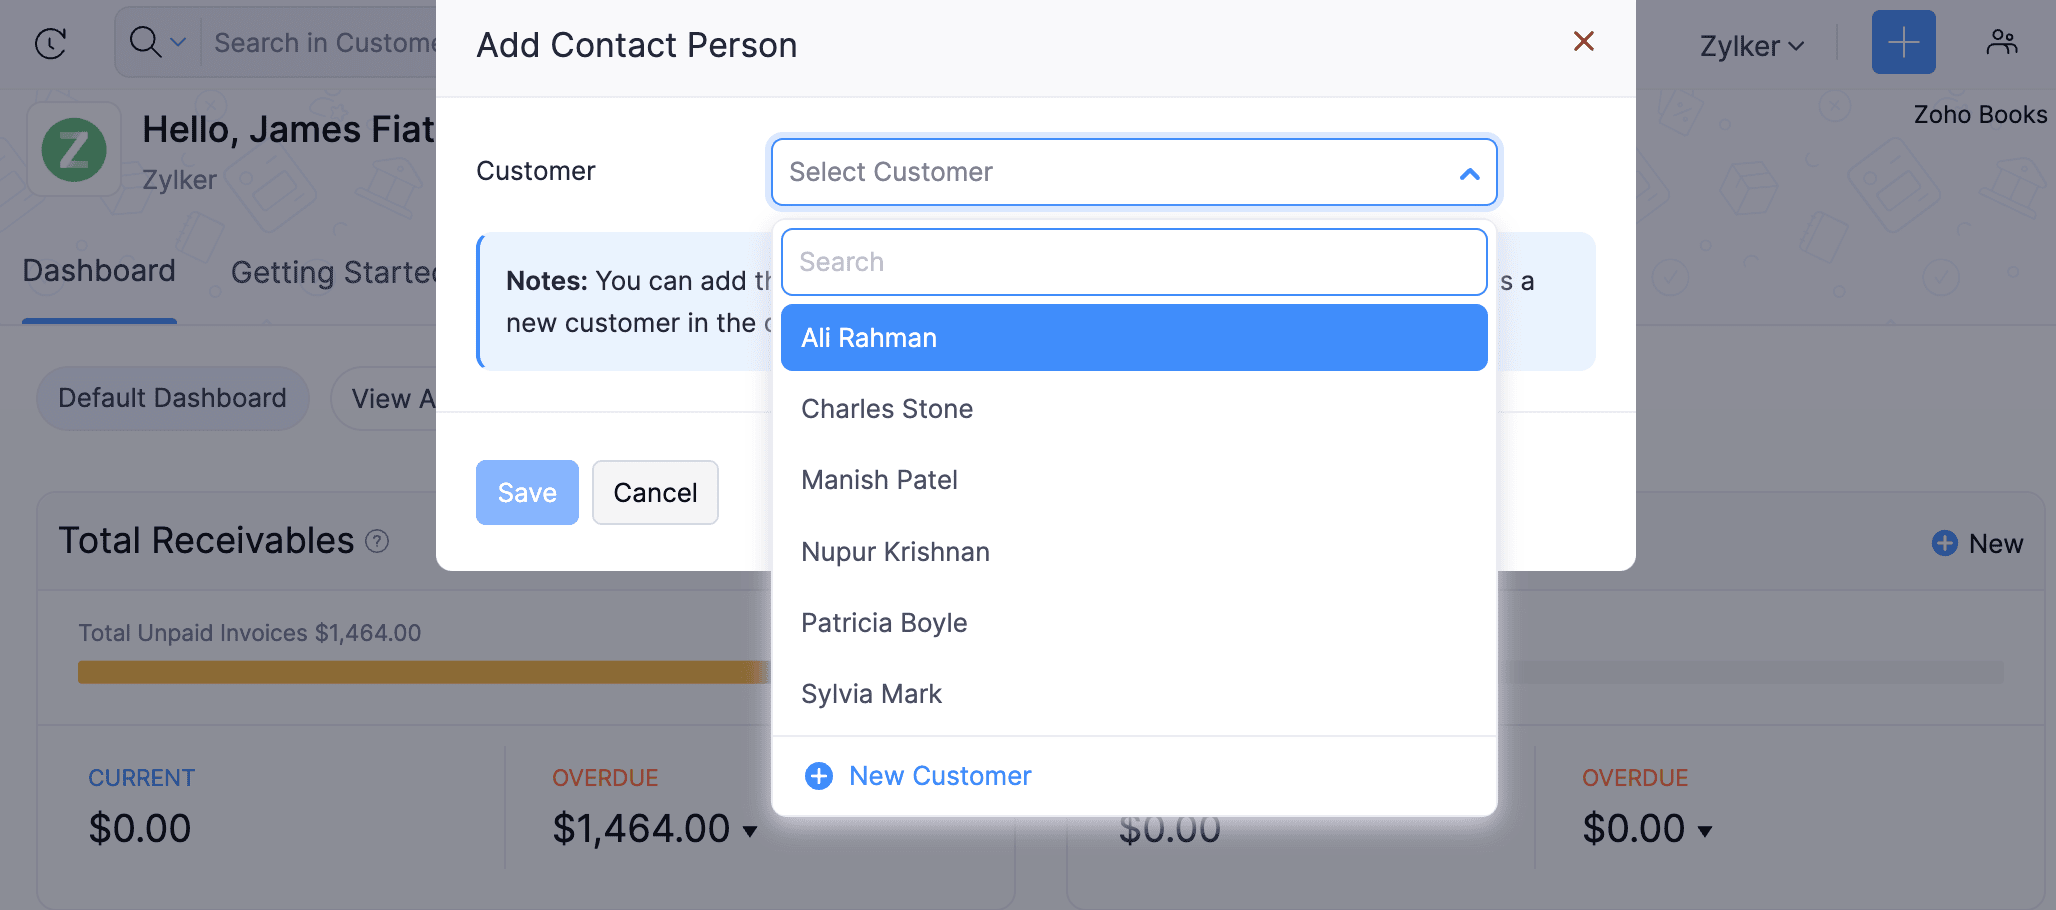Click the Total Receivables help icon
This screenshot has width=2056, height=910.
(x=378, y=541)
